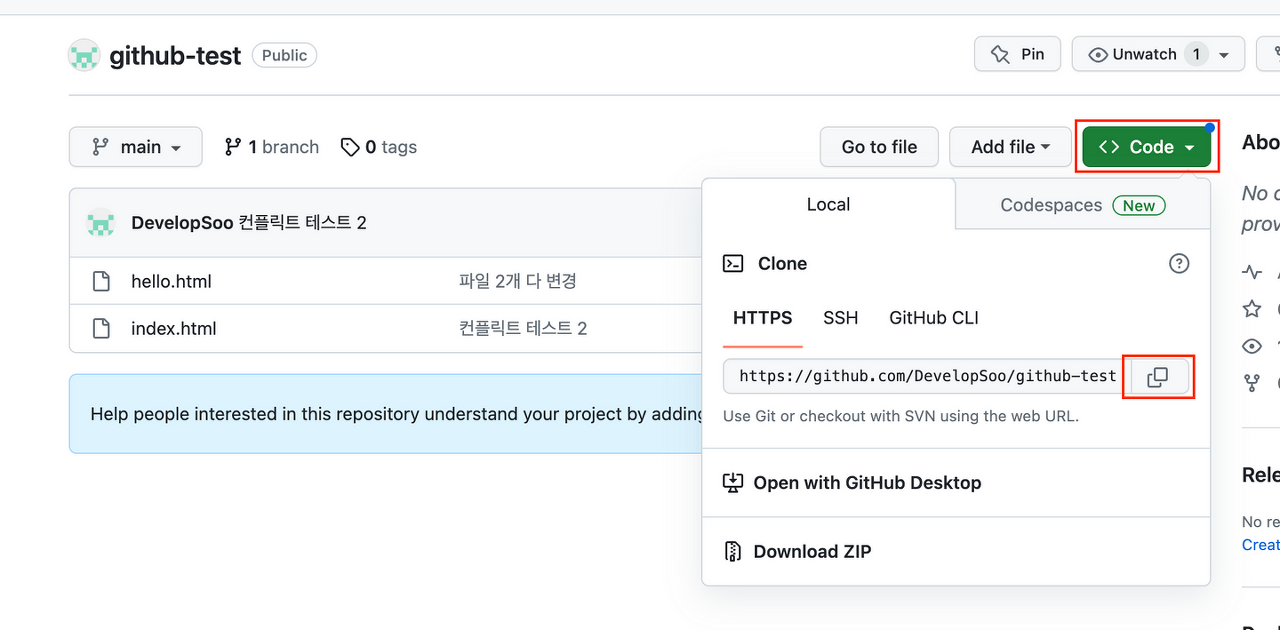Open the hello.html file
The height and width of the screenshot is (630, 1280).
pyautogui.click(x=171, y=281)
